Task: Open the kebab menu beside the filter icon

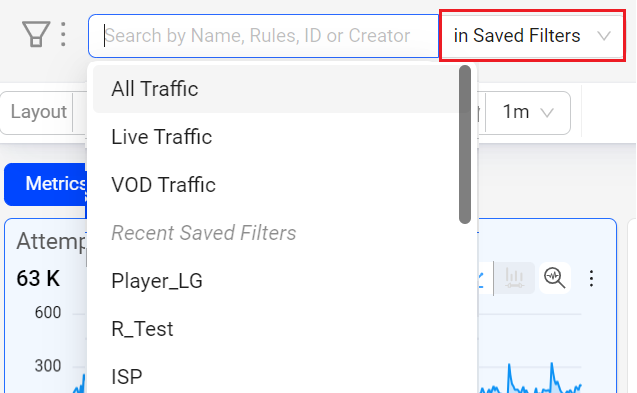Action: click(63, 34)
